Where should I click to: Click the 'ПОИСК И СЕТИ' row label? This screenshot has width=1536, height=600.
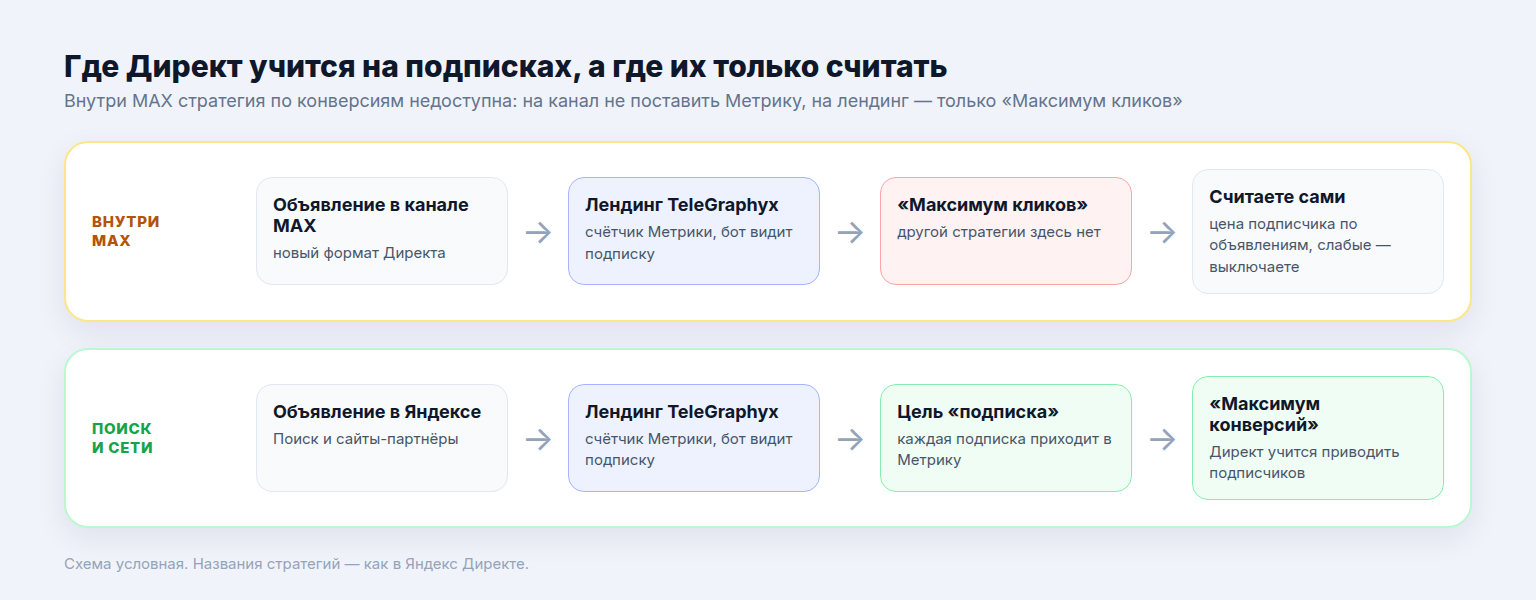122,438
